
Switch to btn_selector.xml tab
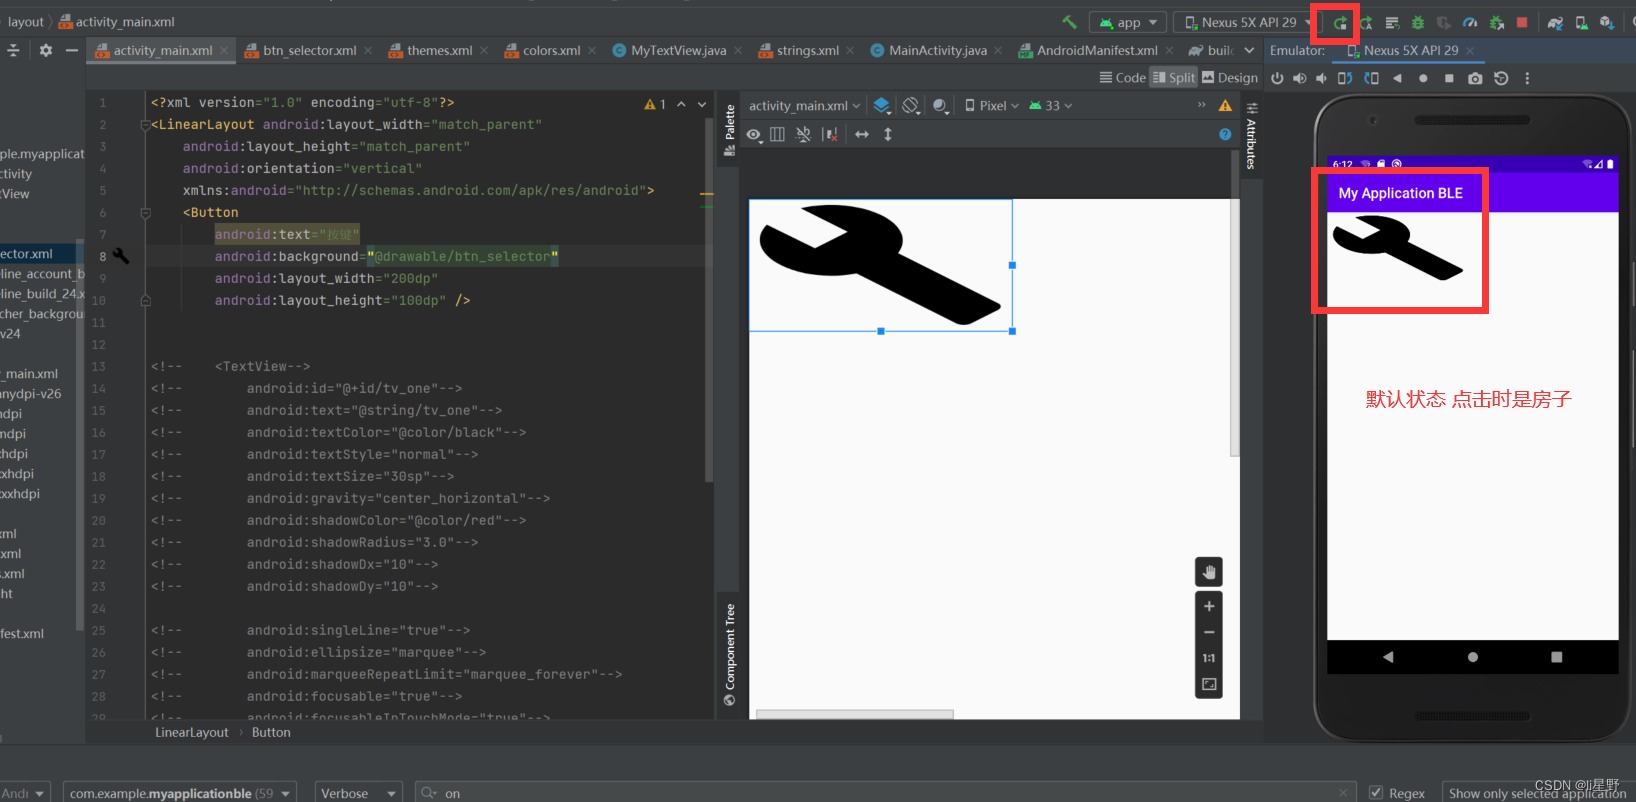tap(309, 50)
